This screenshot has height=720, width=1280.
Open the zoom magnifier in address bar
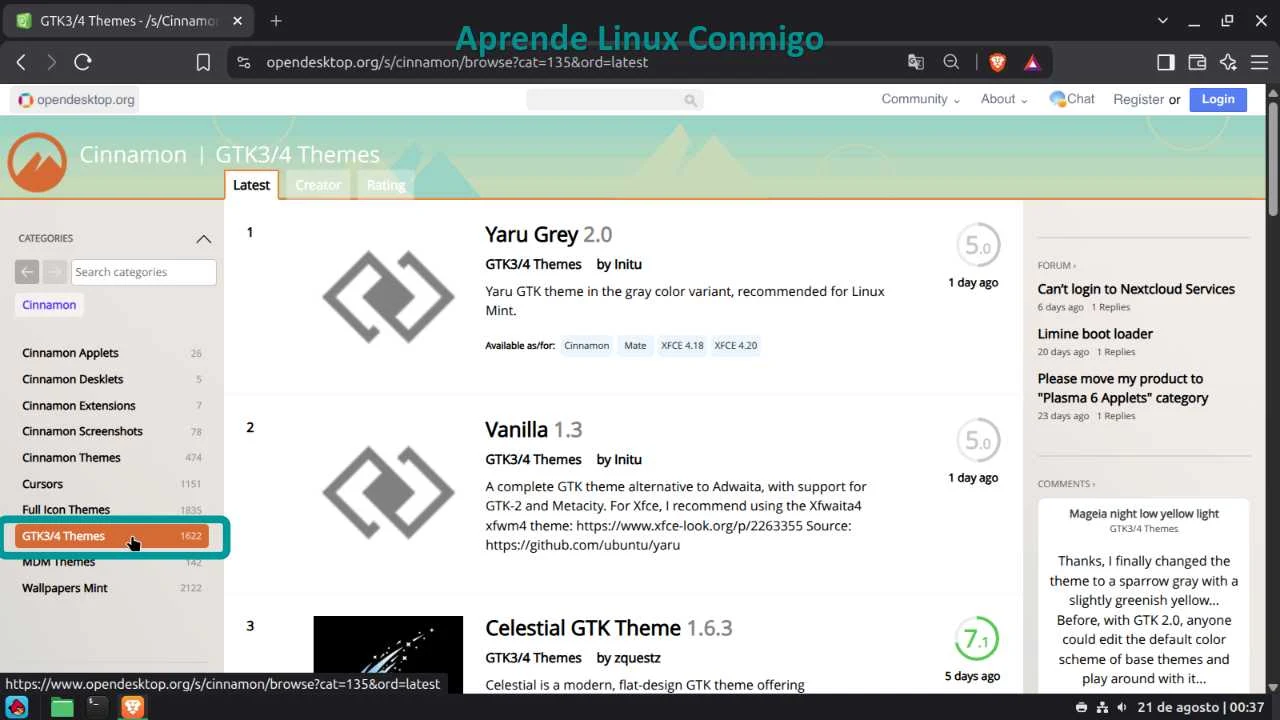tap(951, 62)
